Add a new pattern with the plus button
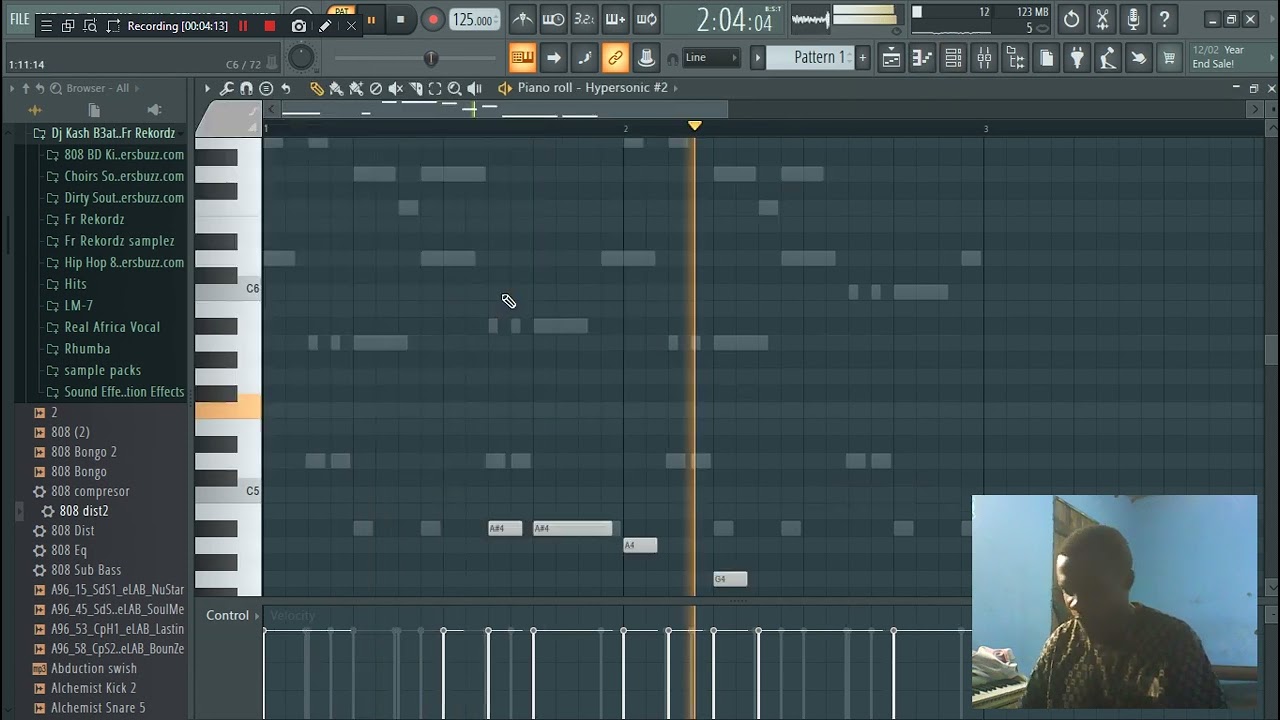This screenshot has height=720, width=1280. click(863, 58)
